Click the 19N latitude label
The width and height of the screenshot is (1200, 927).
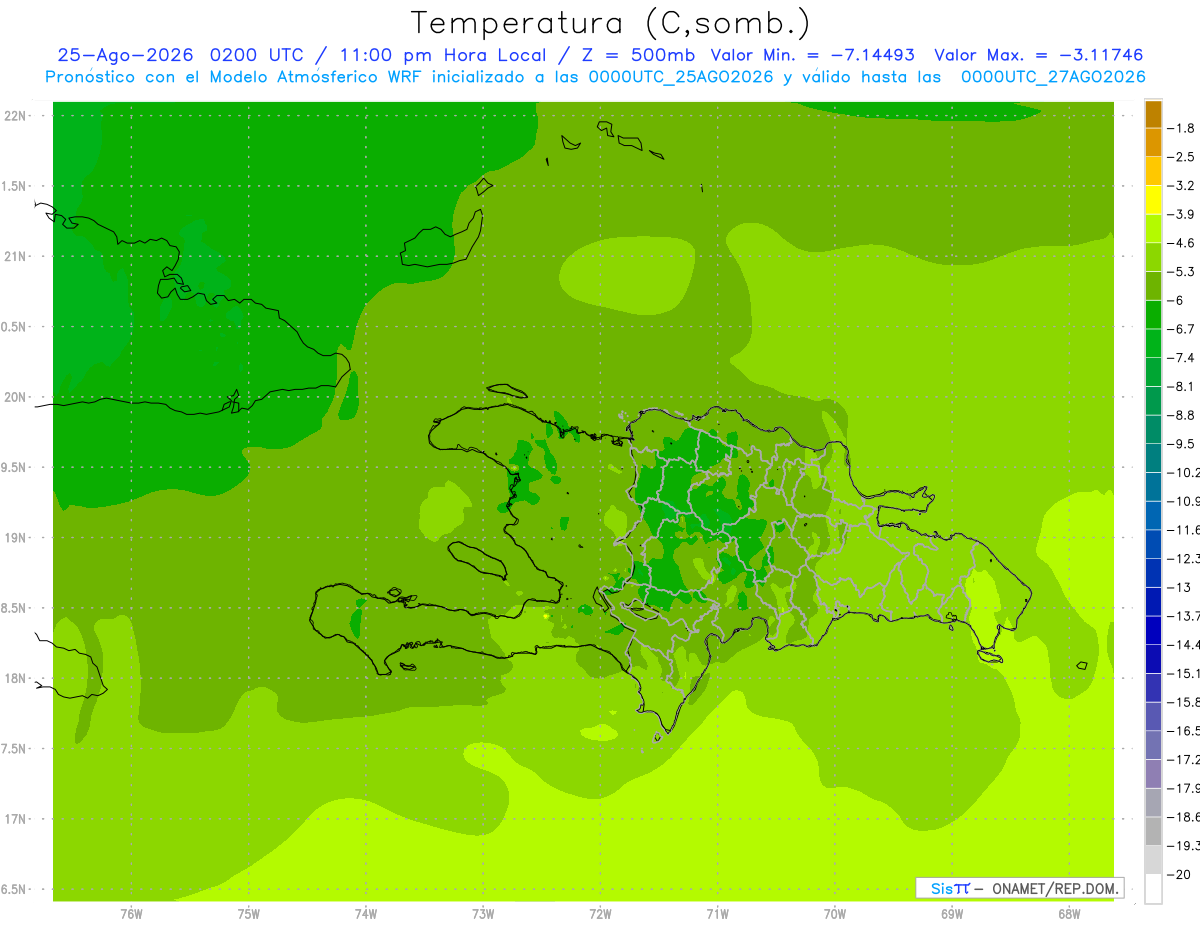pos(14,538)
